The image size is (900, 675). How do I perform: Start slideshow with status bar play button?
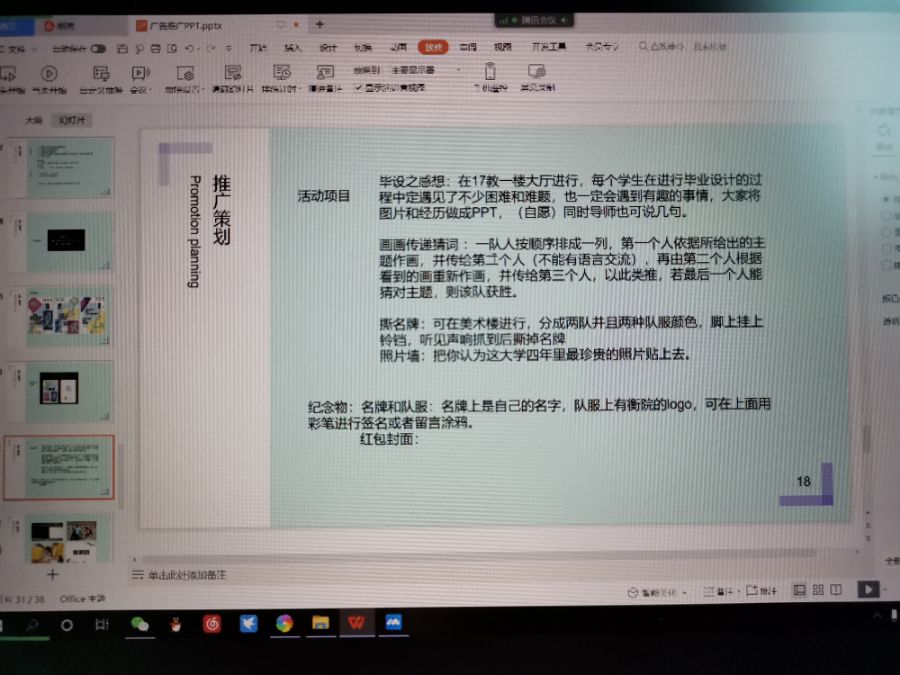tap(868, 590)
